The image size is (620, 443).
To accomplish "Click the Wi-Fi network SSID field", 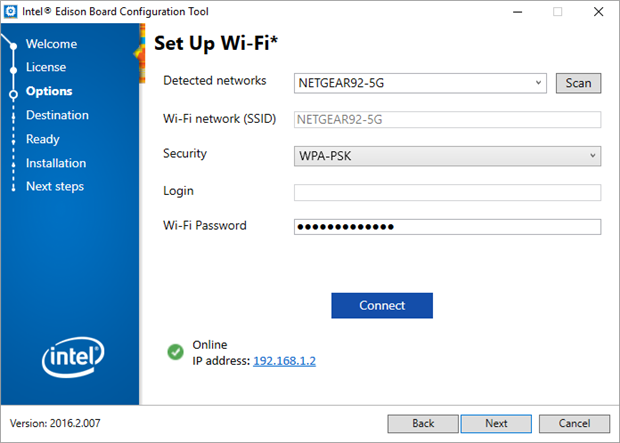I will (x=447, y=120).
